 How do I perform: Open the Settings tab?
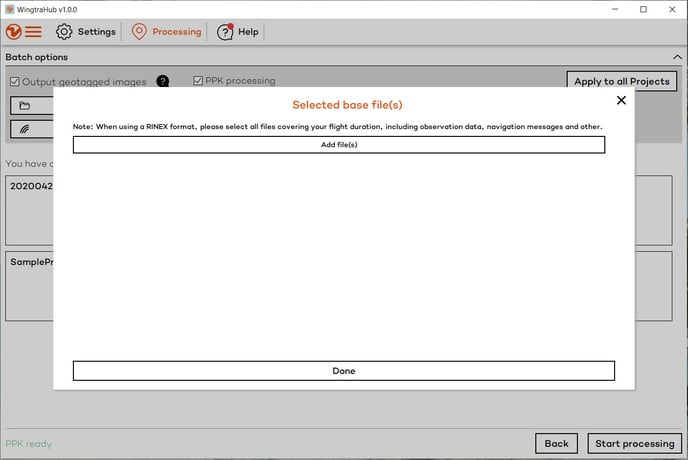[x=96, y=32]
